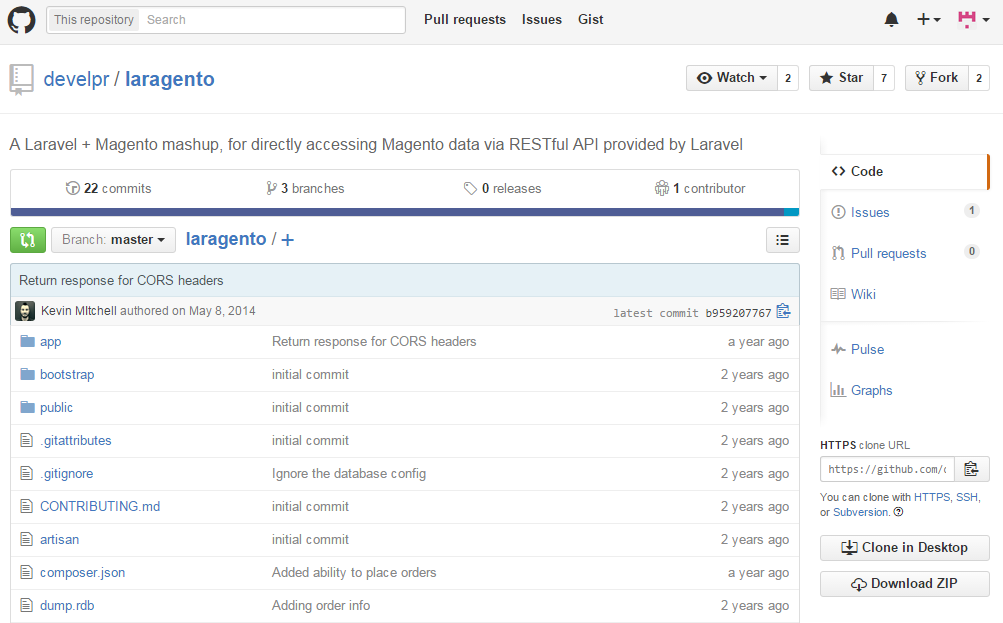Click the repository book icon
This screenshot has width=1003, height=623.
21,80
